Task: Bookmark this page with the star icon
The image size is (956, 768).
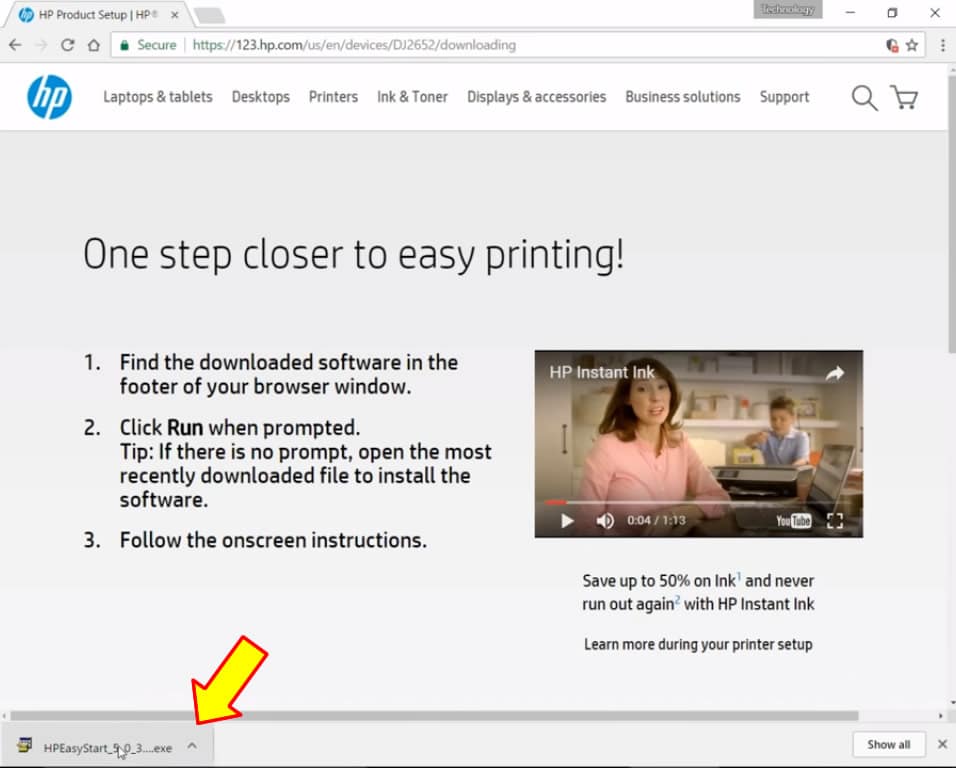Action: click(912, 45)
